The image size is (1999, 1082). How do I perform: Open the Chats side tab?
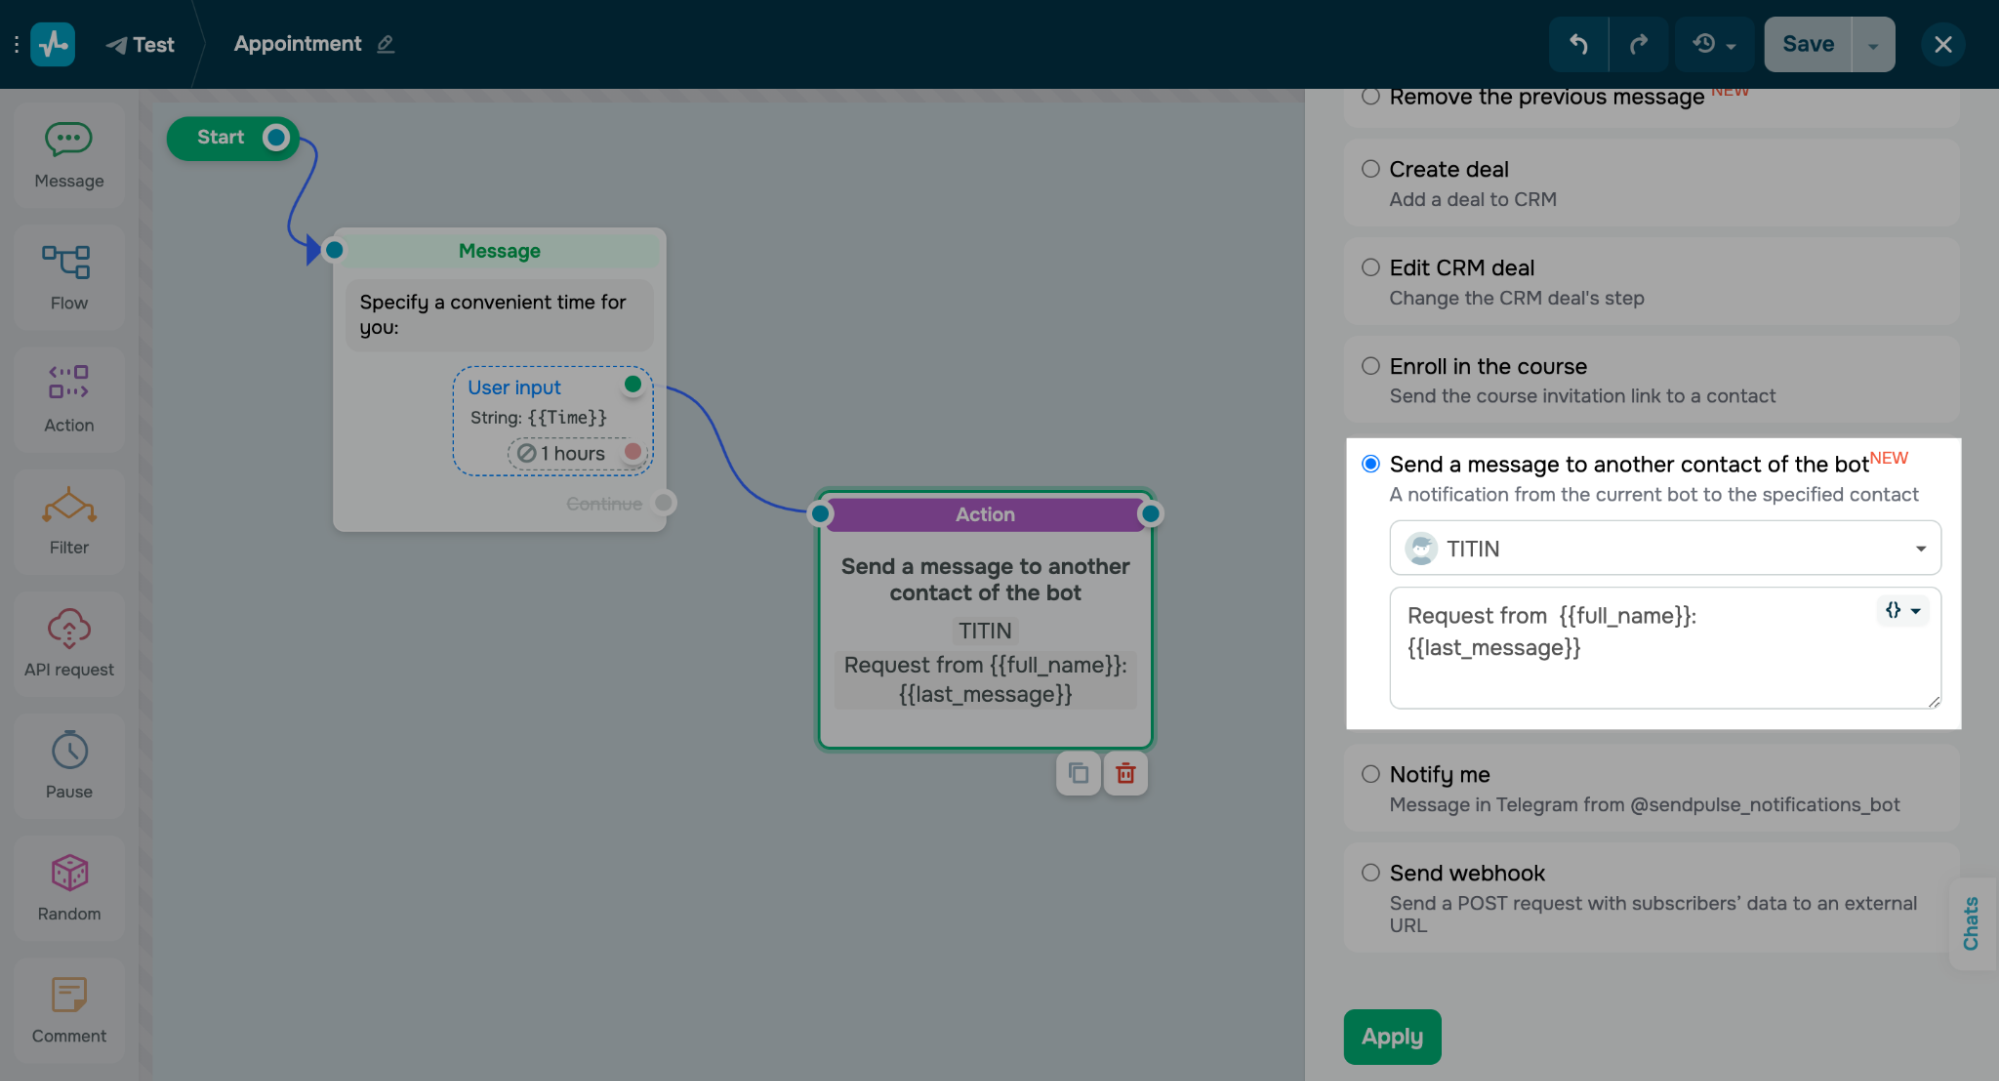click(1971, 922)
